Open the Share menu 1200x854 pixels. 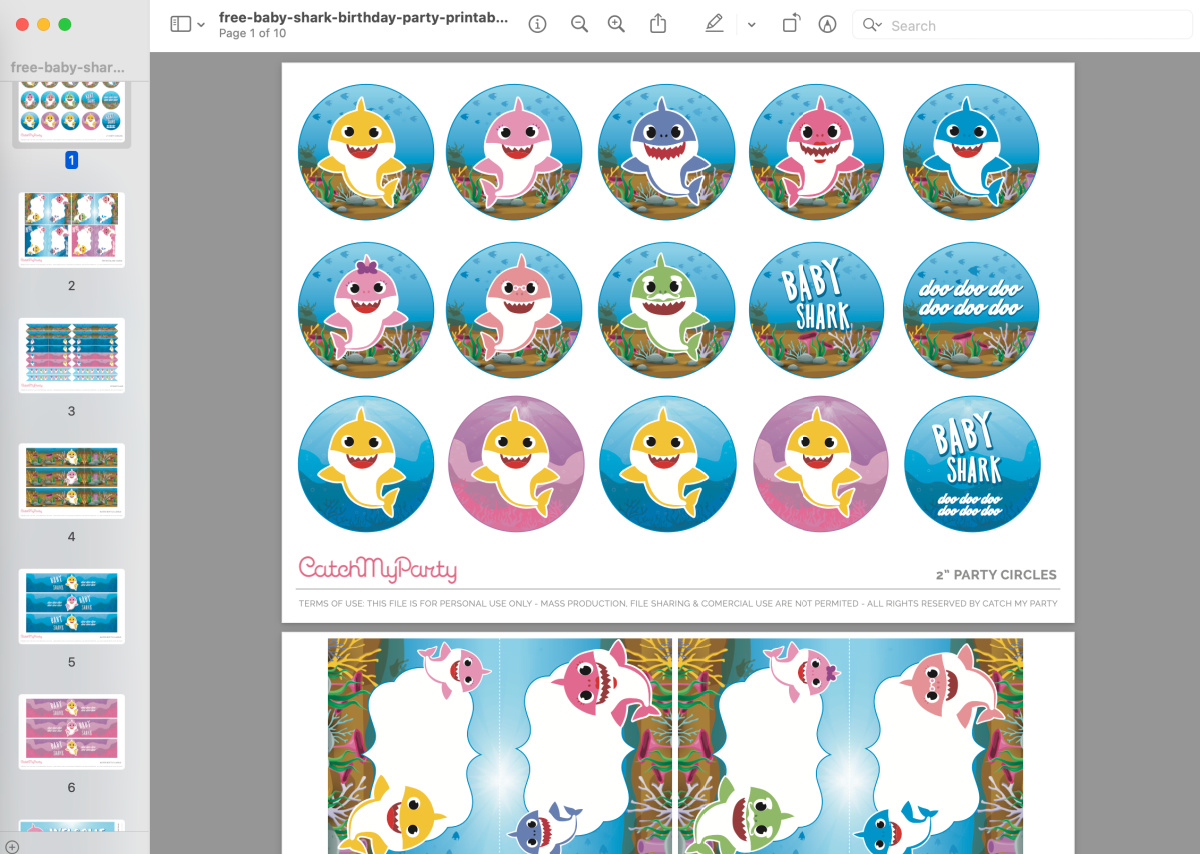click(x=658, y=23)
